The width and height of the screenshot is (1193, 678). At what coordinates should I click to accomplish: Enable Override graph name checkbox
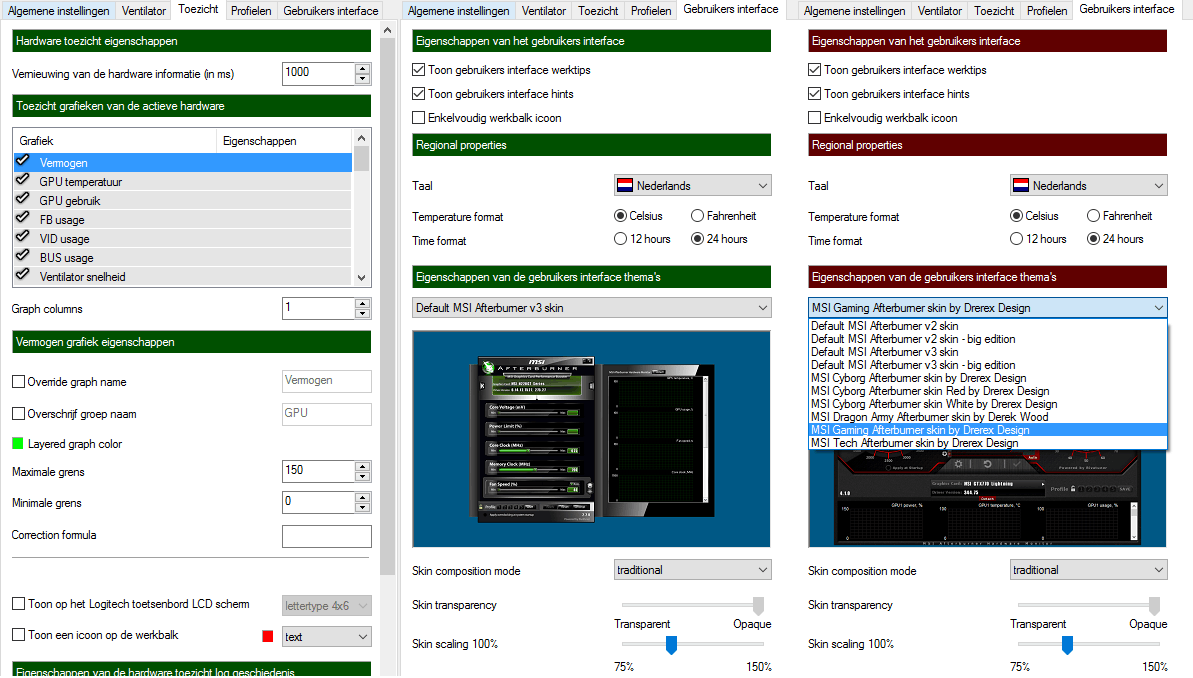tap(18, 382)
